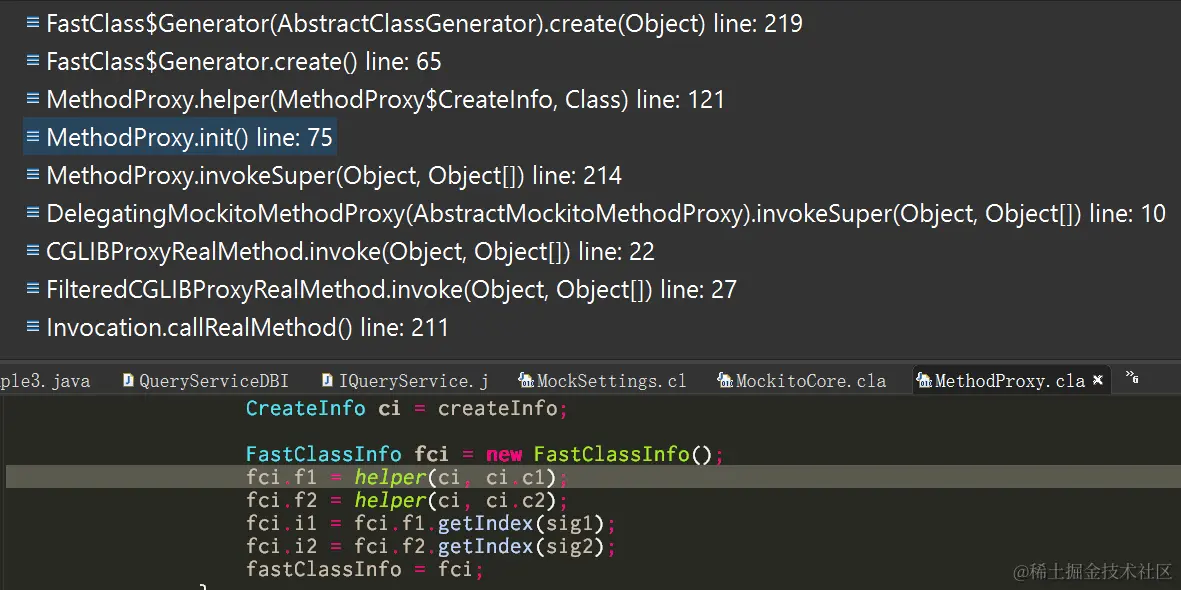Click the Java file icon on IQueryService.j tab
The width and height of the screenshot is (1181, 590).
[x=328, y=381]
